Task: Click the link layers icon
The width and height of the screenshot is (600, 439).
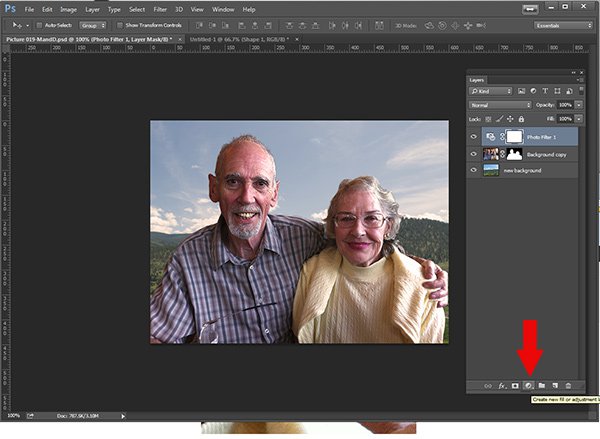Action: tap(488, 385)
